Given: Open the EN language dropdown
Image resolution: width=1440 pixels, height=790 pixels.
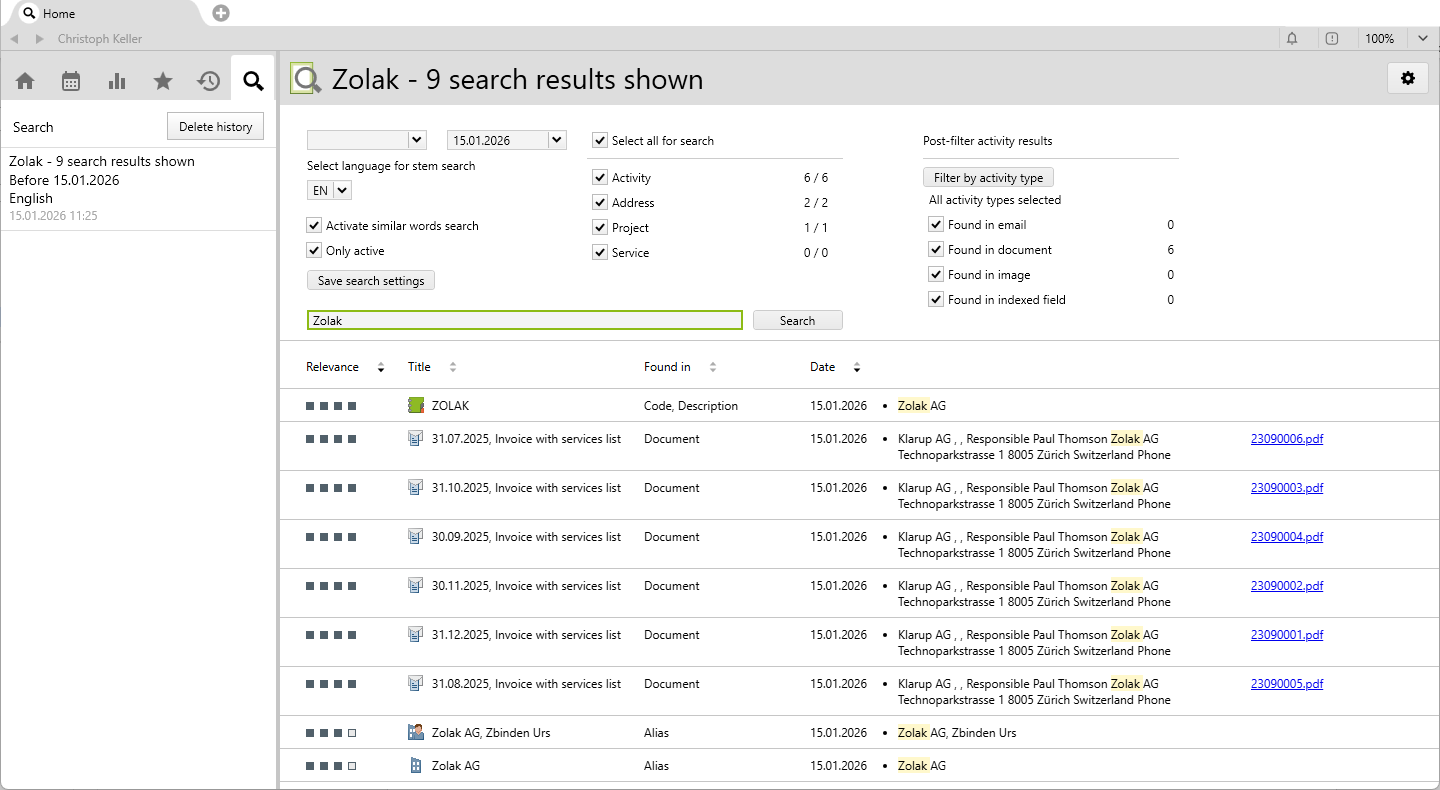Looking at the screenshot, I should [x=342, y=190].
